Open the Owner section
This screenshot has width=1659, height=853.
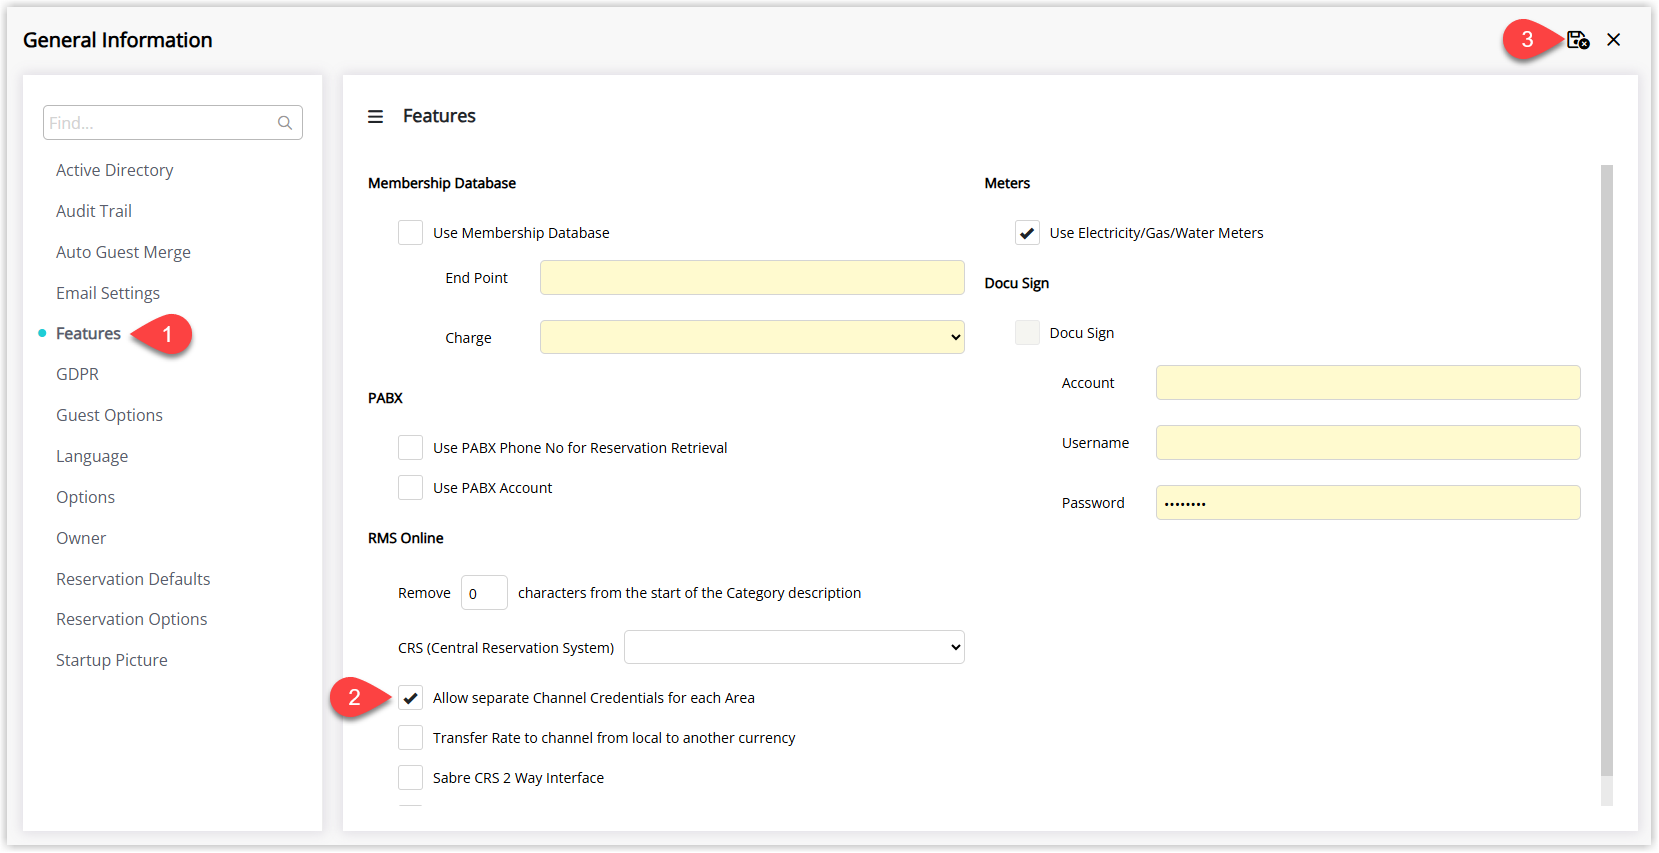(81, 538)
